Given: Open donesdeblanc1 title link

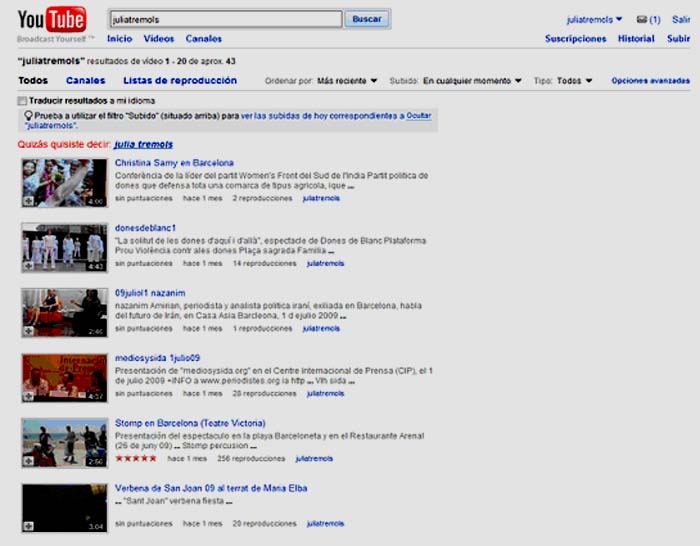Looking at the screenshot, I should [146, 228].
